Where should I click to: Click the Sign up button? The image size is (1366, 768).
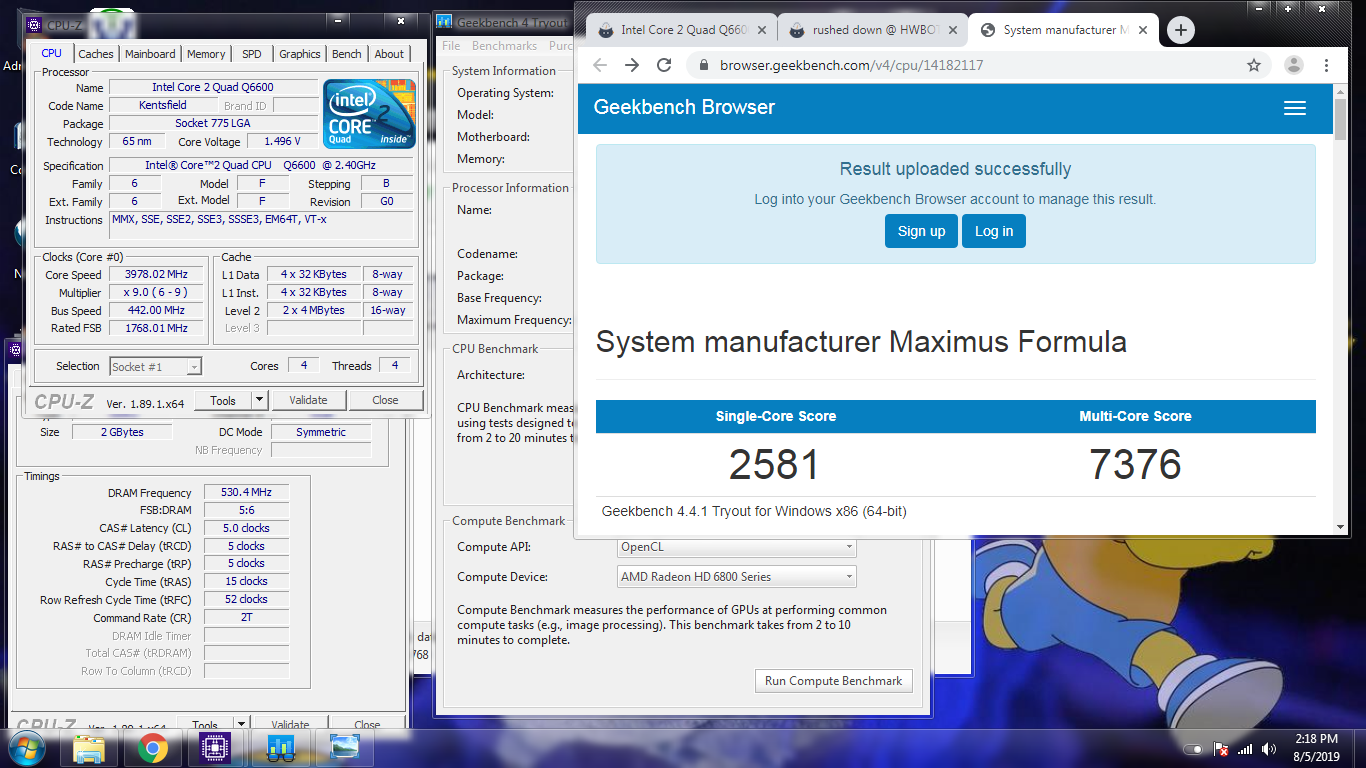pos(921,231)
